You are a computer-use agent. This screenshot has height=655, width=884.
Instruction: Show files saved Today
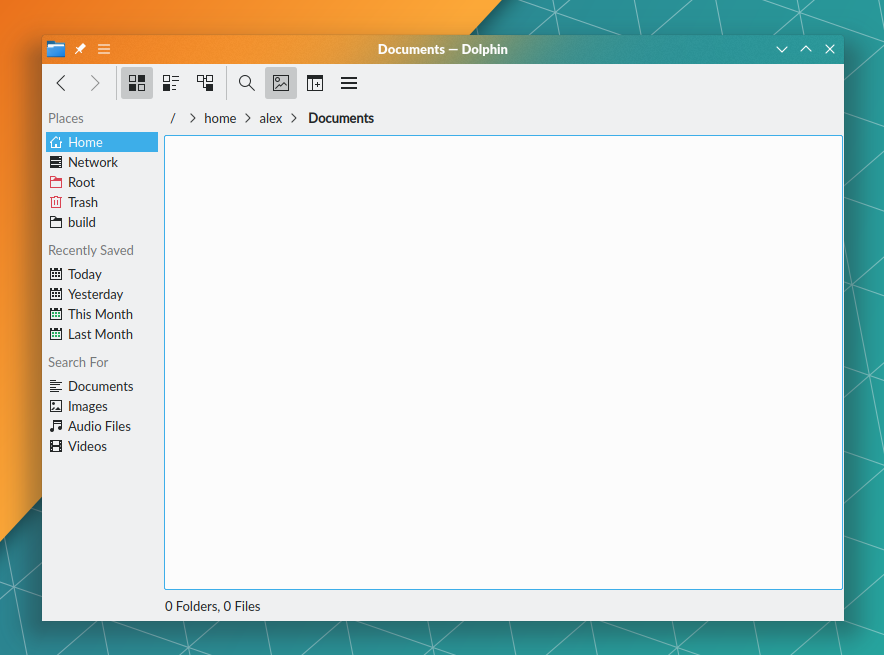pos(102,274)
